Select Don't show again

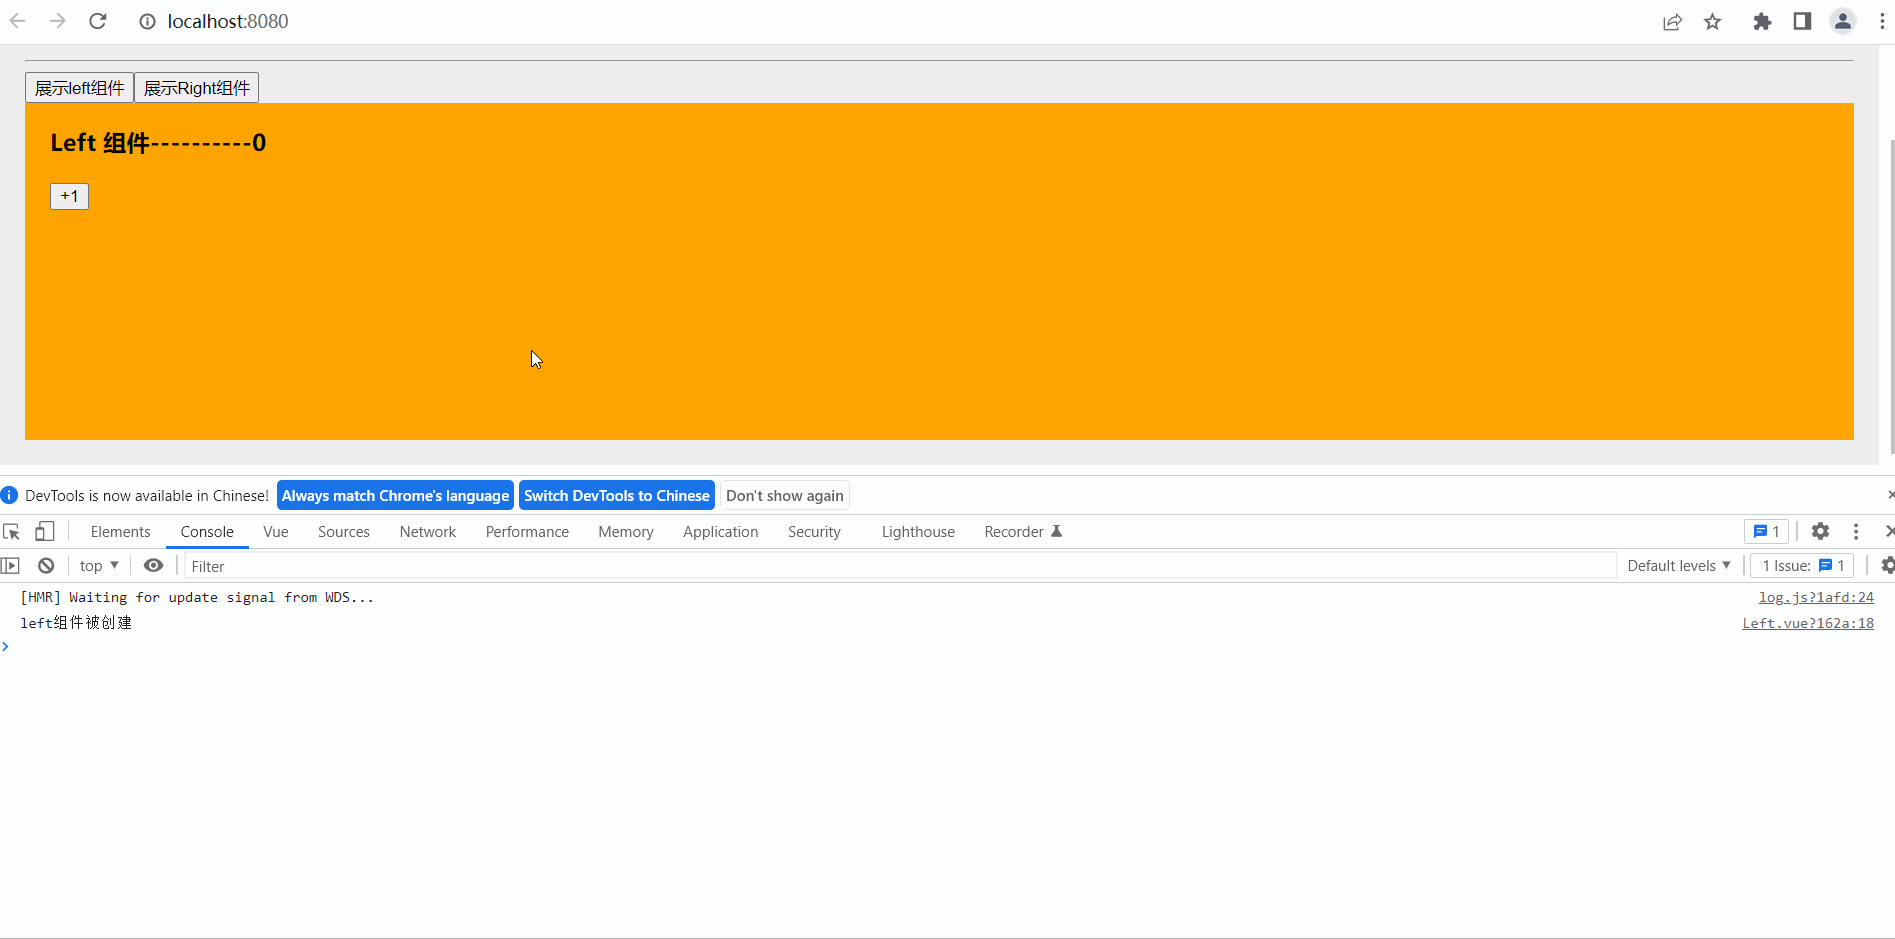tap(785, 496)
